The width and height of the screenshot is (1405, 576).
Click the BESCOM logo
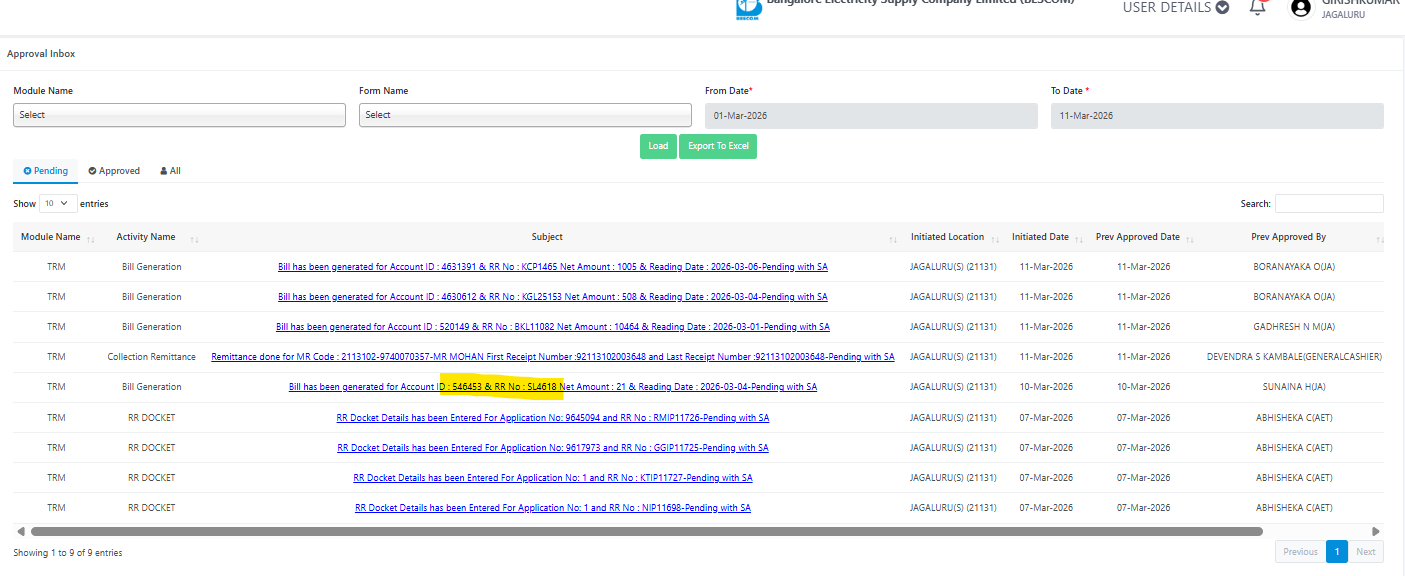pos(747,9)
